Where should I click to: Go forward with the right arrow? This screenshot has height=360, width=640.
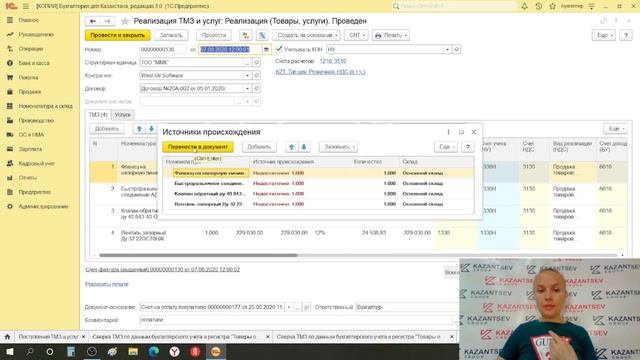coord(107,21)
